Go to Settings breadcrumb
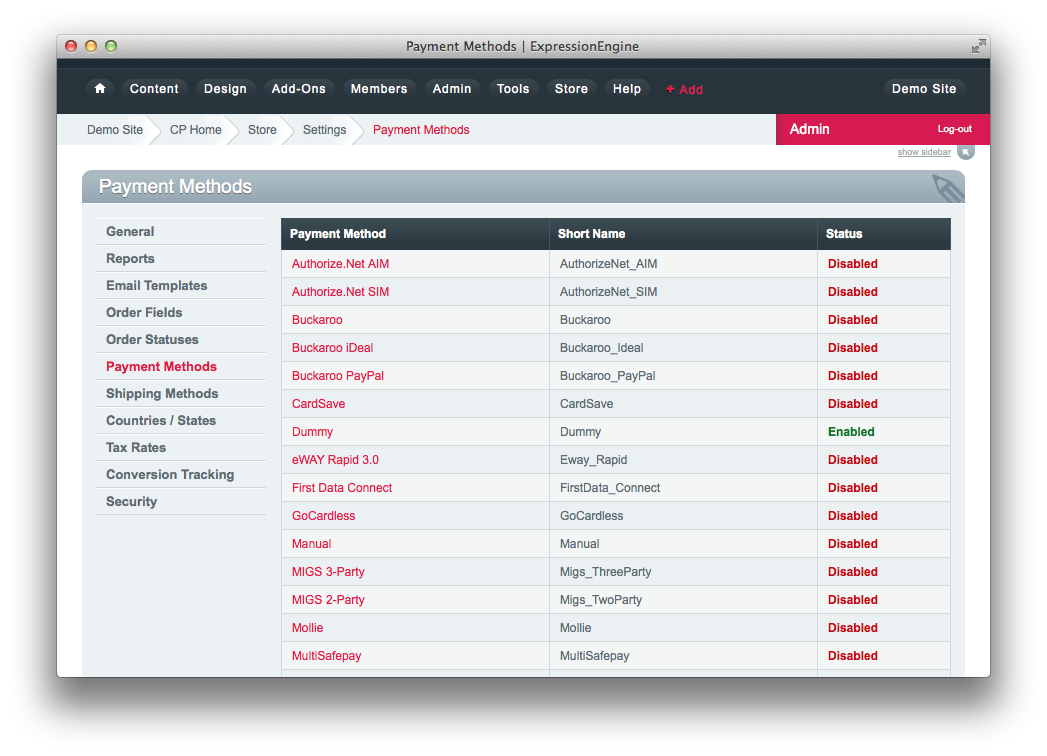Viewport: 1047px width, 756px height. (325, 130)
